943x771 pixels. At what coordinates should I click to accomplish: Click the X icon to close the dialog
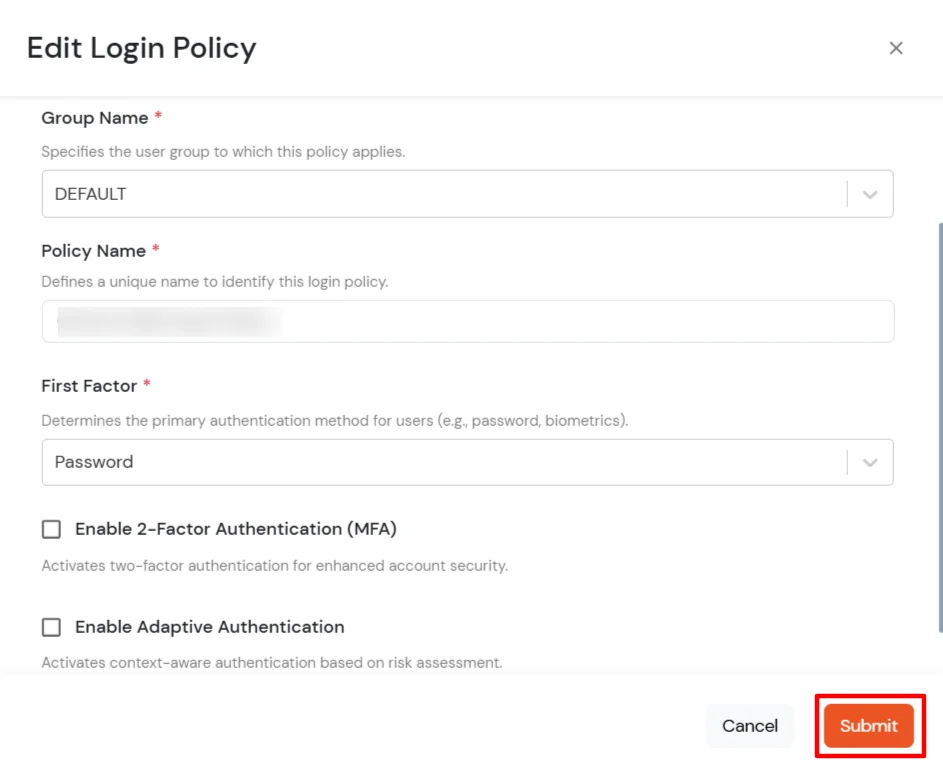point(896,47)
